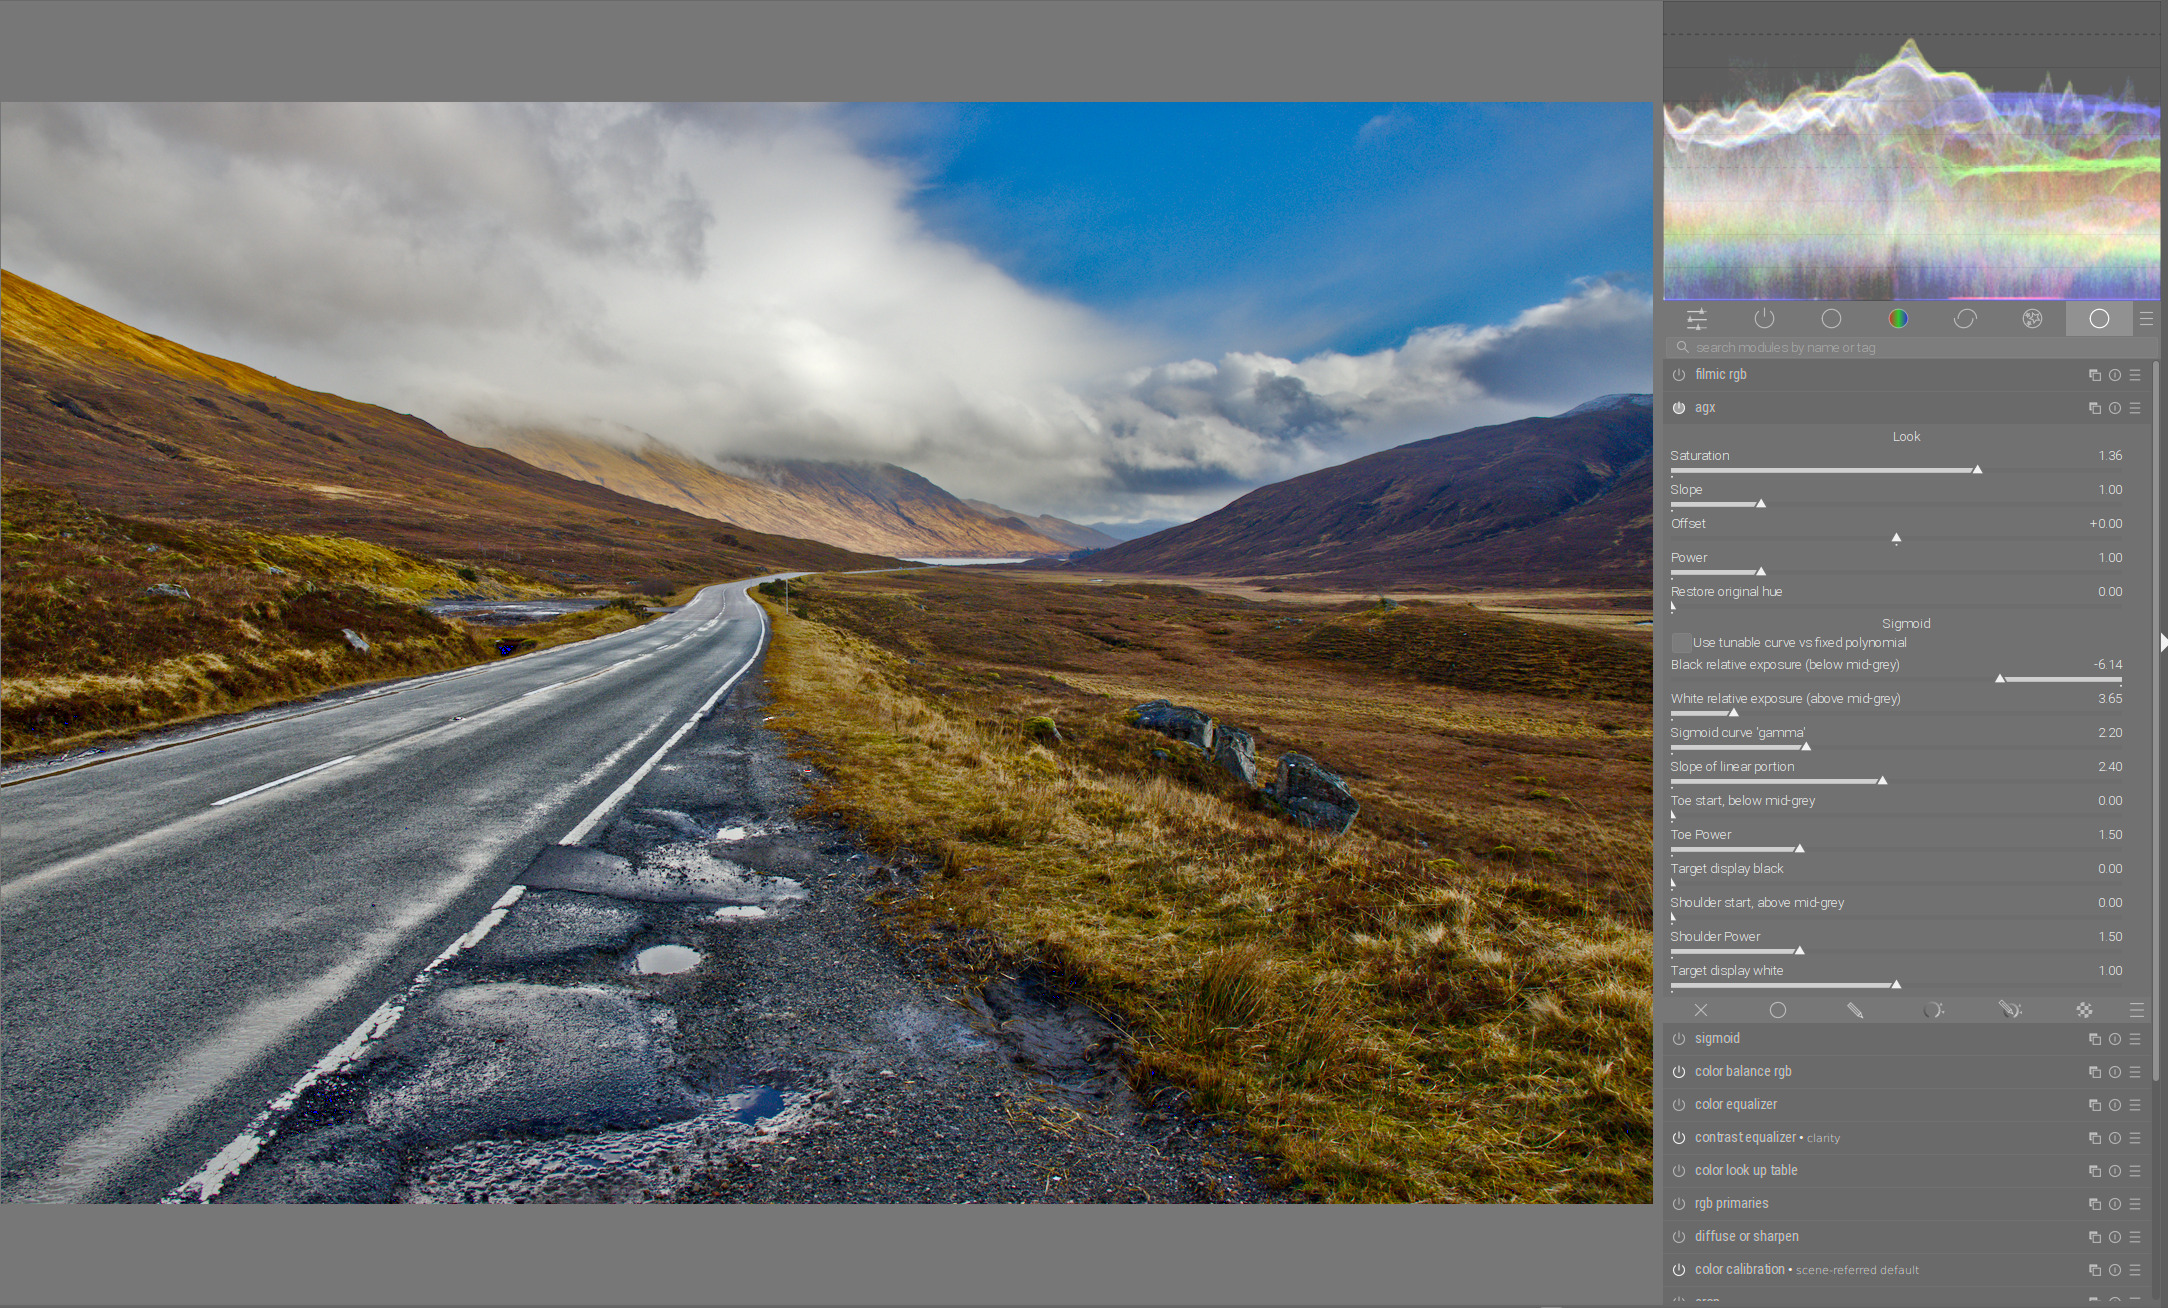Open presets menu for color balance rgb
2168x1308 pixels.
[2135, 1072]
